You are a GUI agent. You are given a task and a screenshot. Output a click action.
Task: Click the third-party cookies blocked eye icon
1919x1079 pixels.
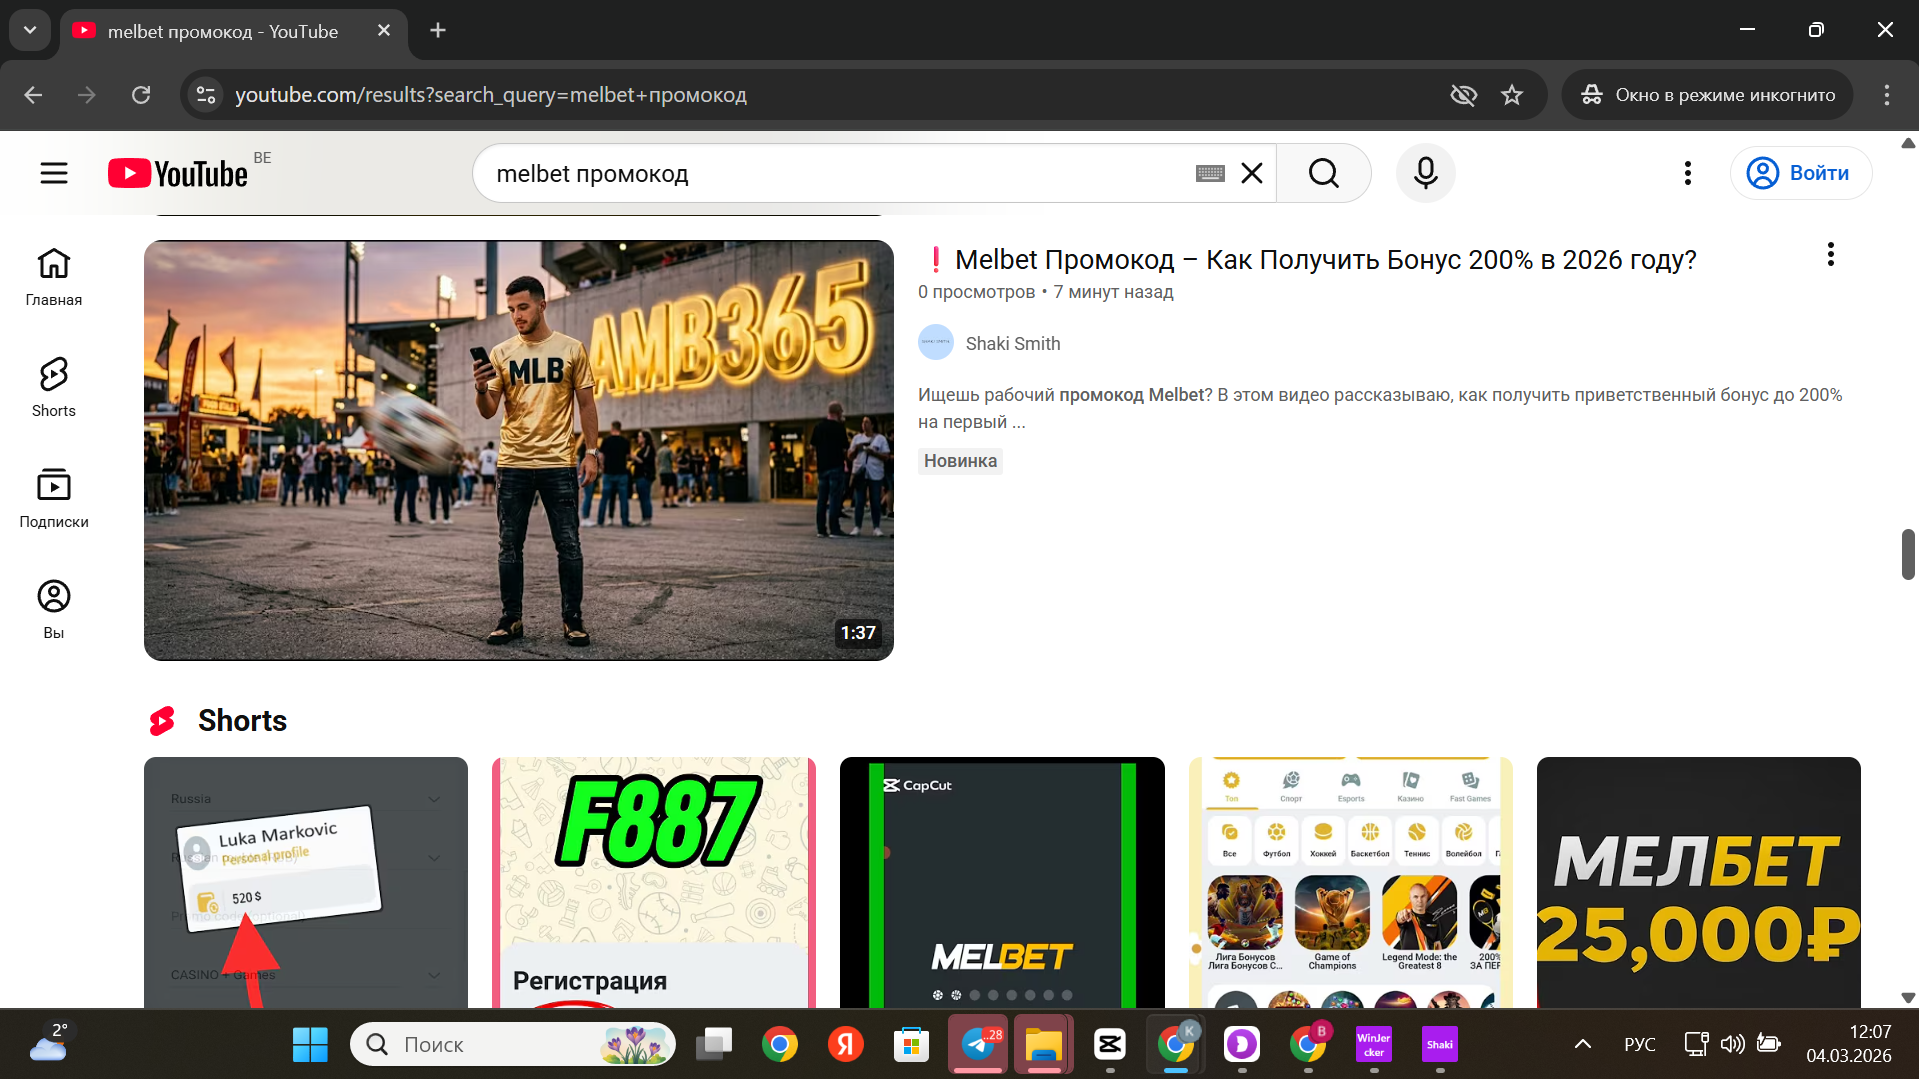point(1463,95)
